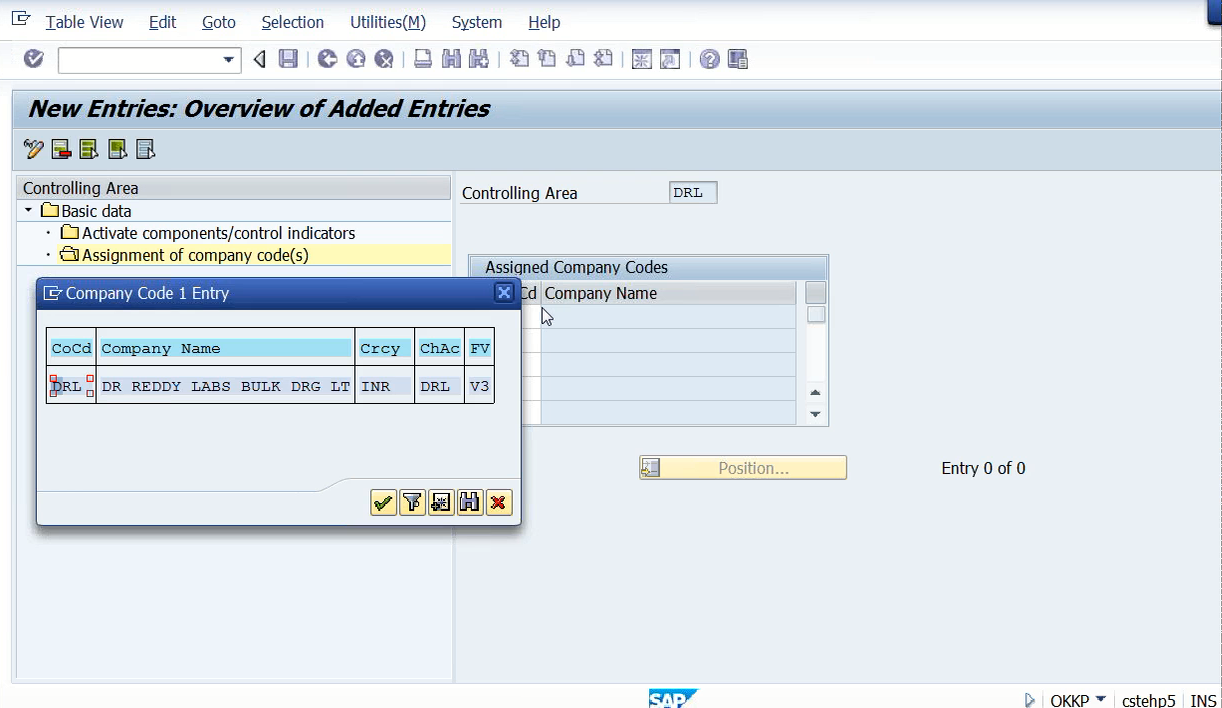Click the Position... button

[743, 468]
